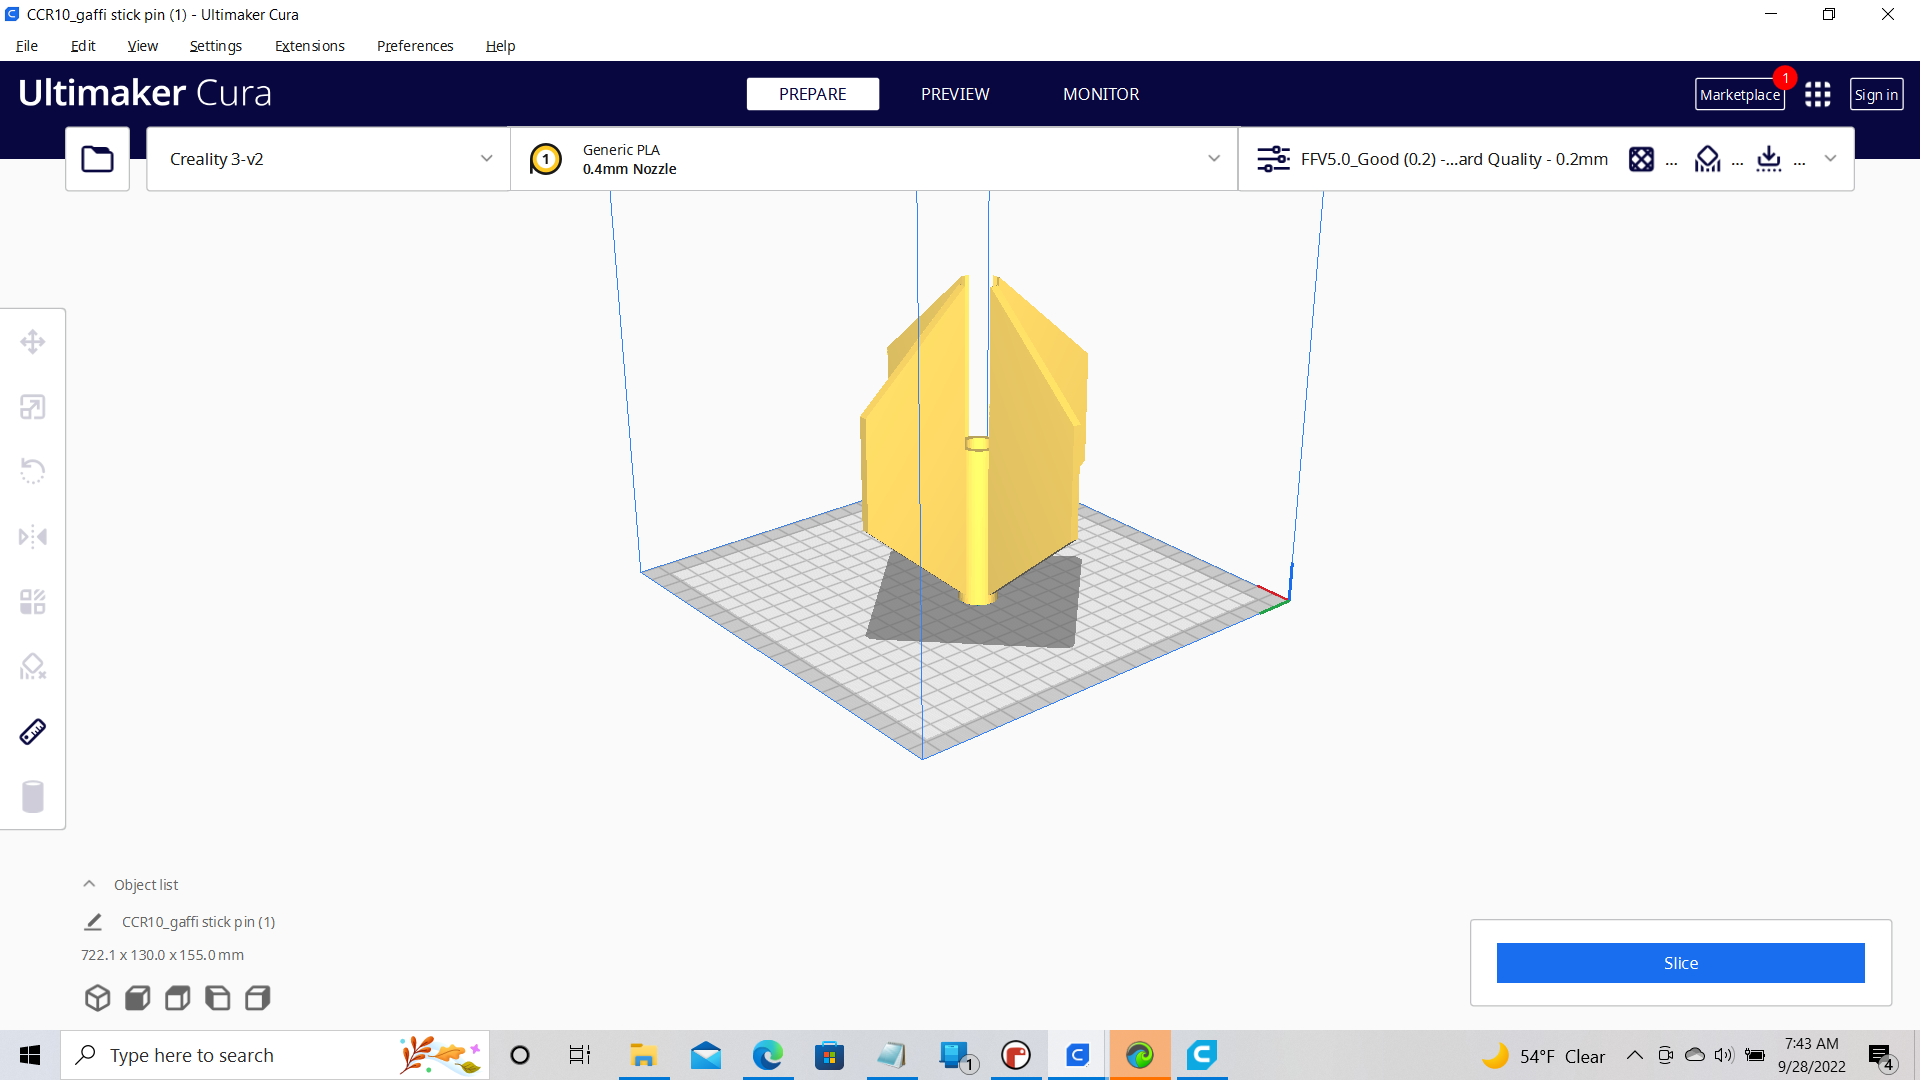The width and height of the screenshot is (1920, 1080).
Task: Click the build plate adhesion icon
Action: click(x=1769, y=159)
